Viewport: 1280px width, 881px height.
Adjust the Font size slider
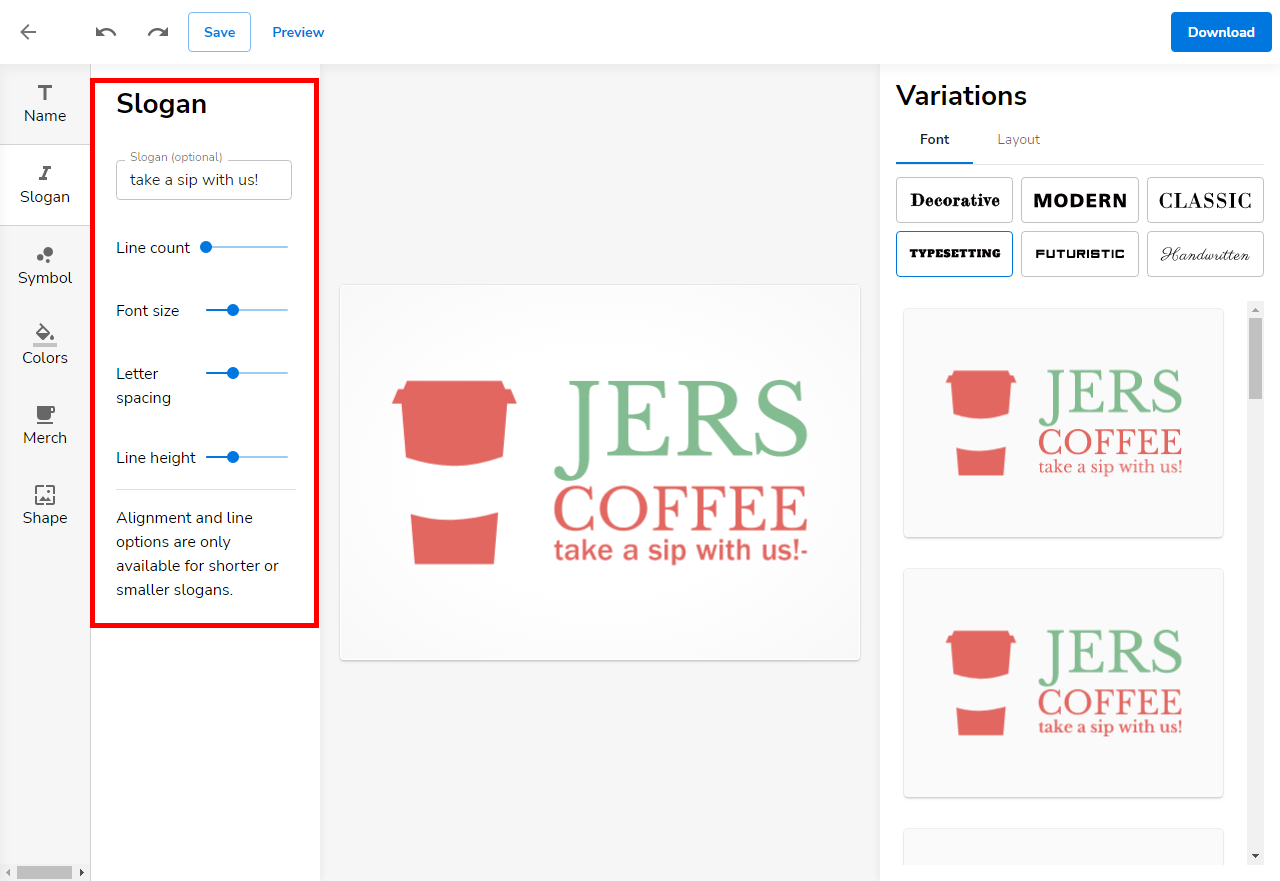247,310
